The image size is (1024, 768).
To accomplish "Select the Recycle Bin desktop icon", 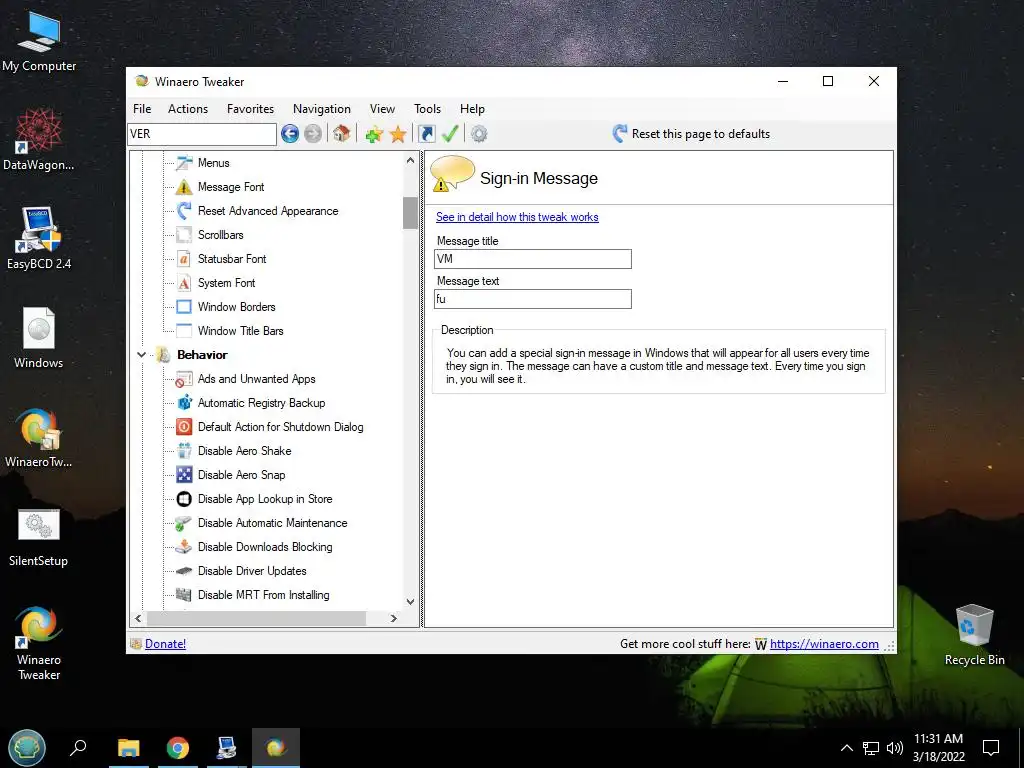I will click(974, 635).
